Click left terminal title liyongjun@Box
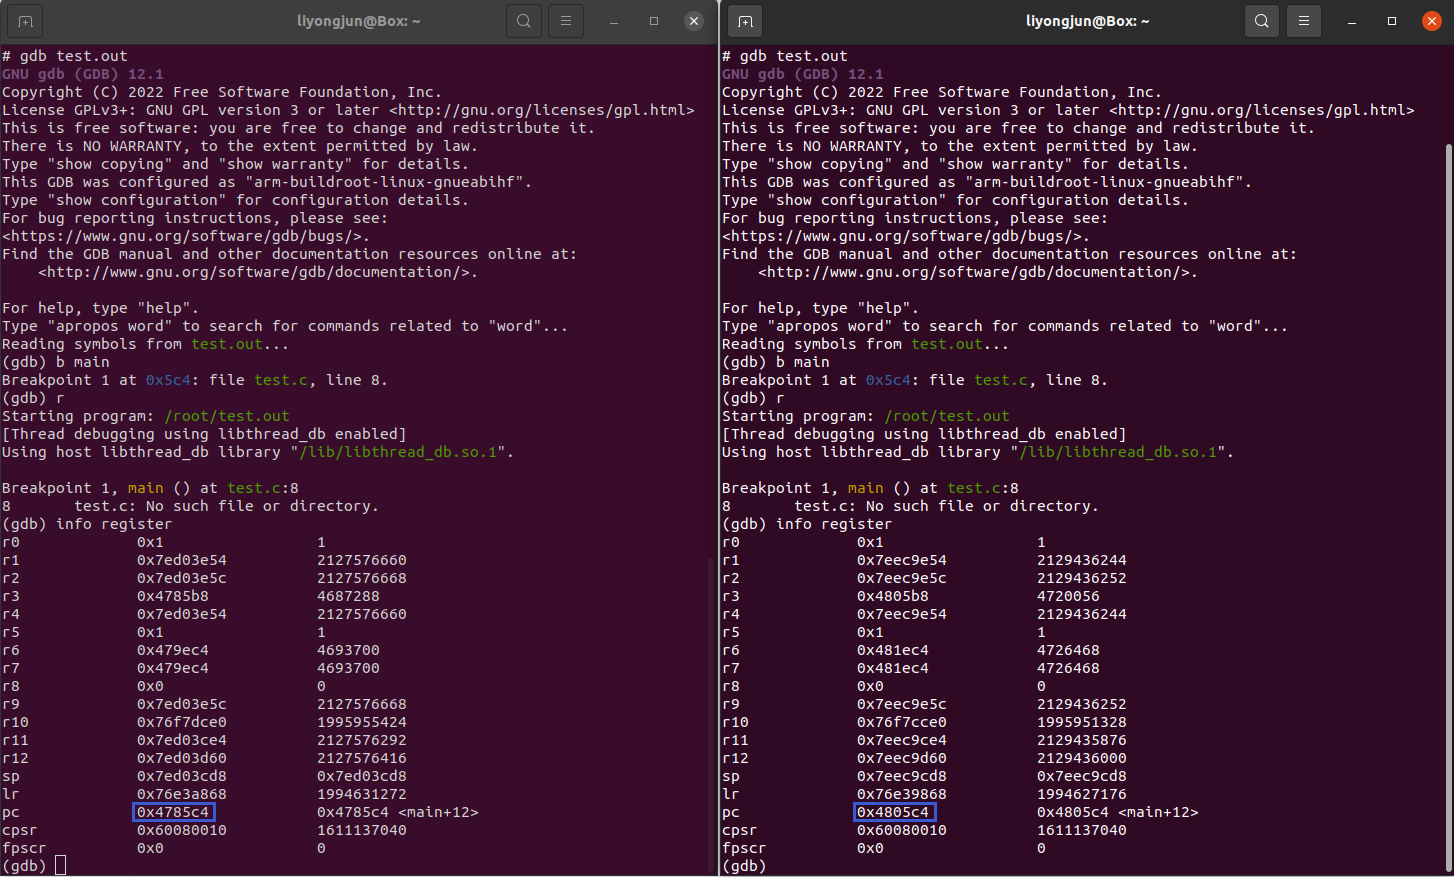 click(x=359, y=21)
